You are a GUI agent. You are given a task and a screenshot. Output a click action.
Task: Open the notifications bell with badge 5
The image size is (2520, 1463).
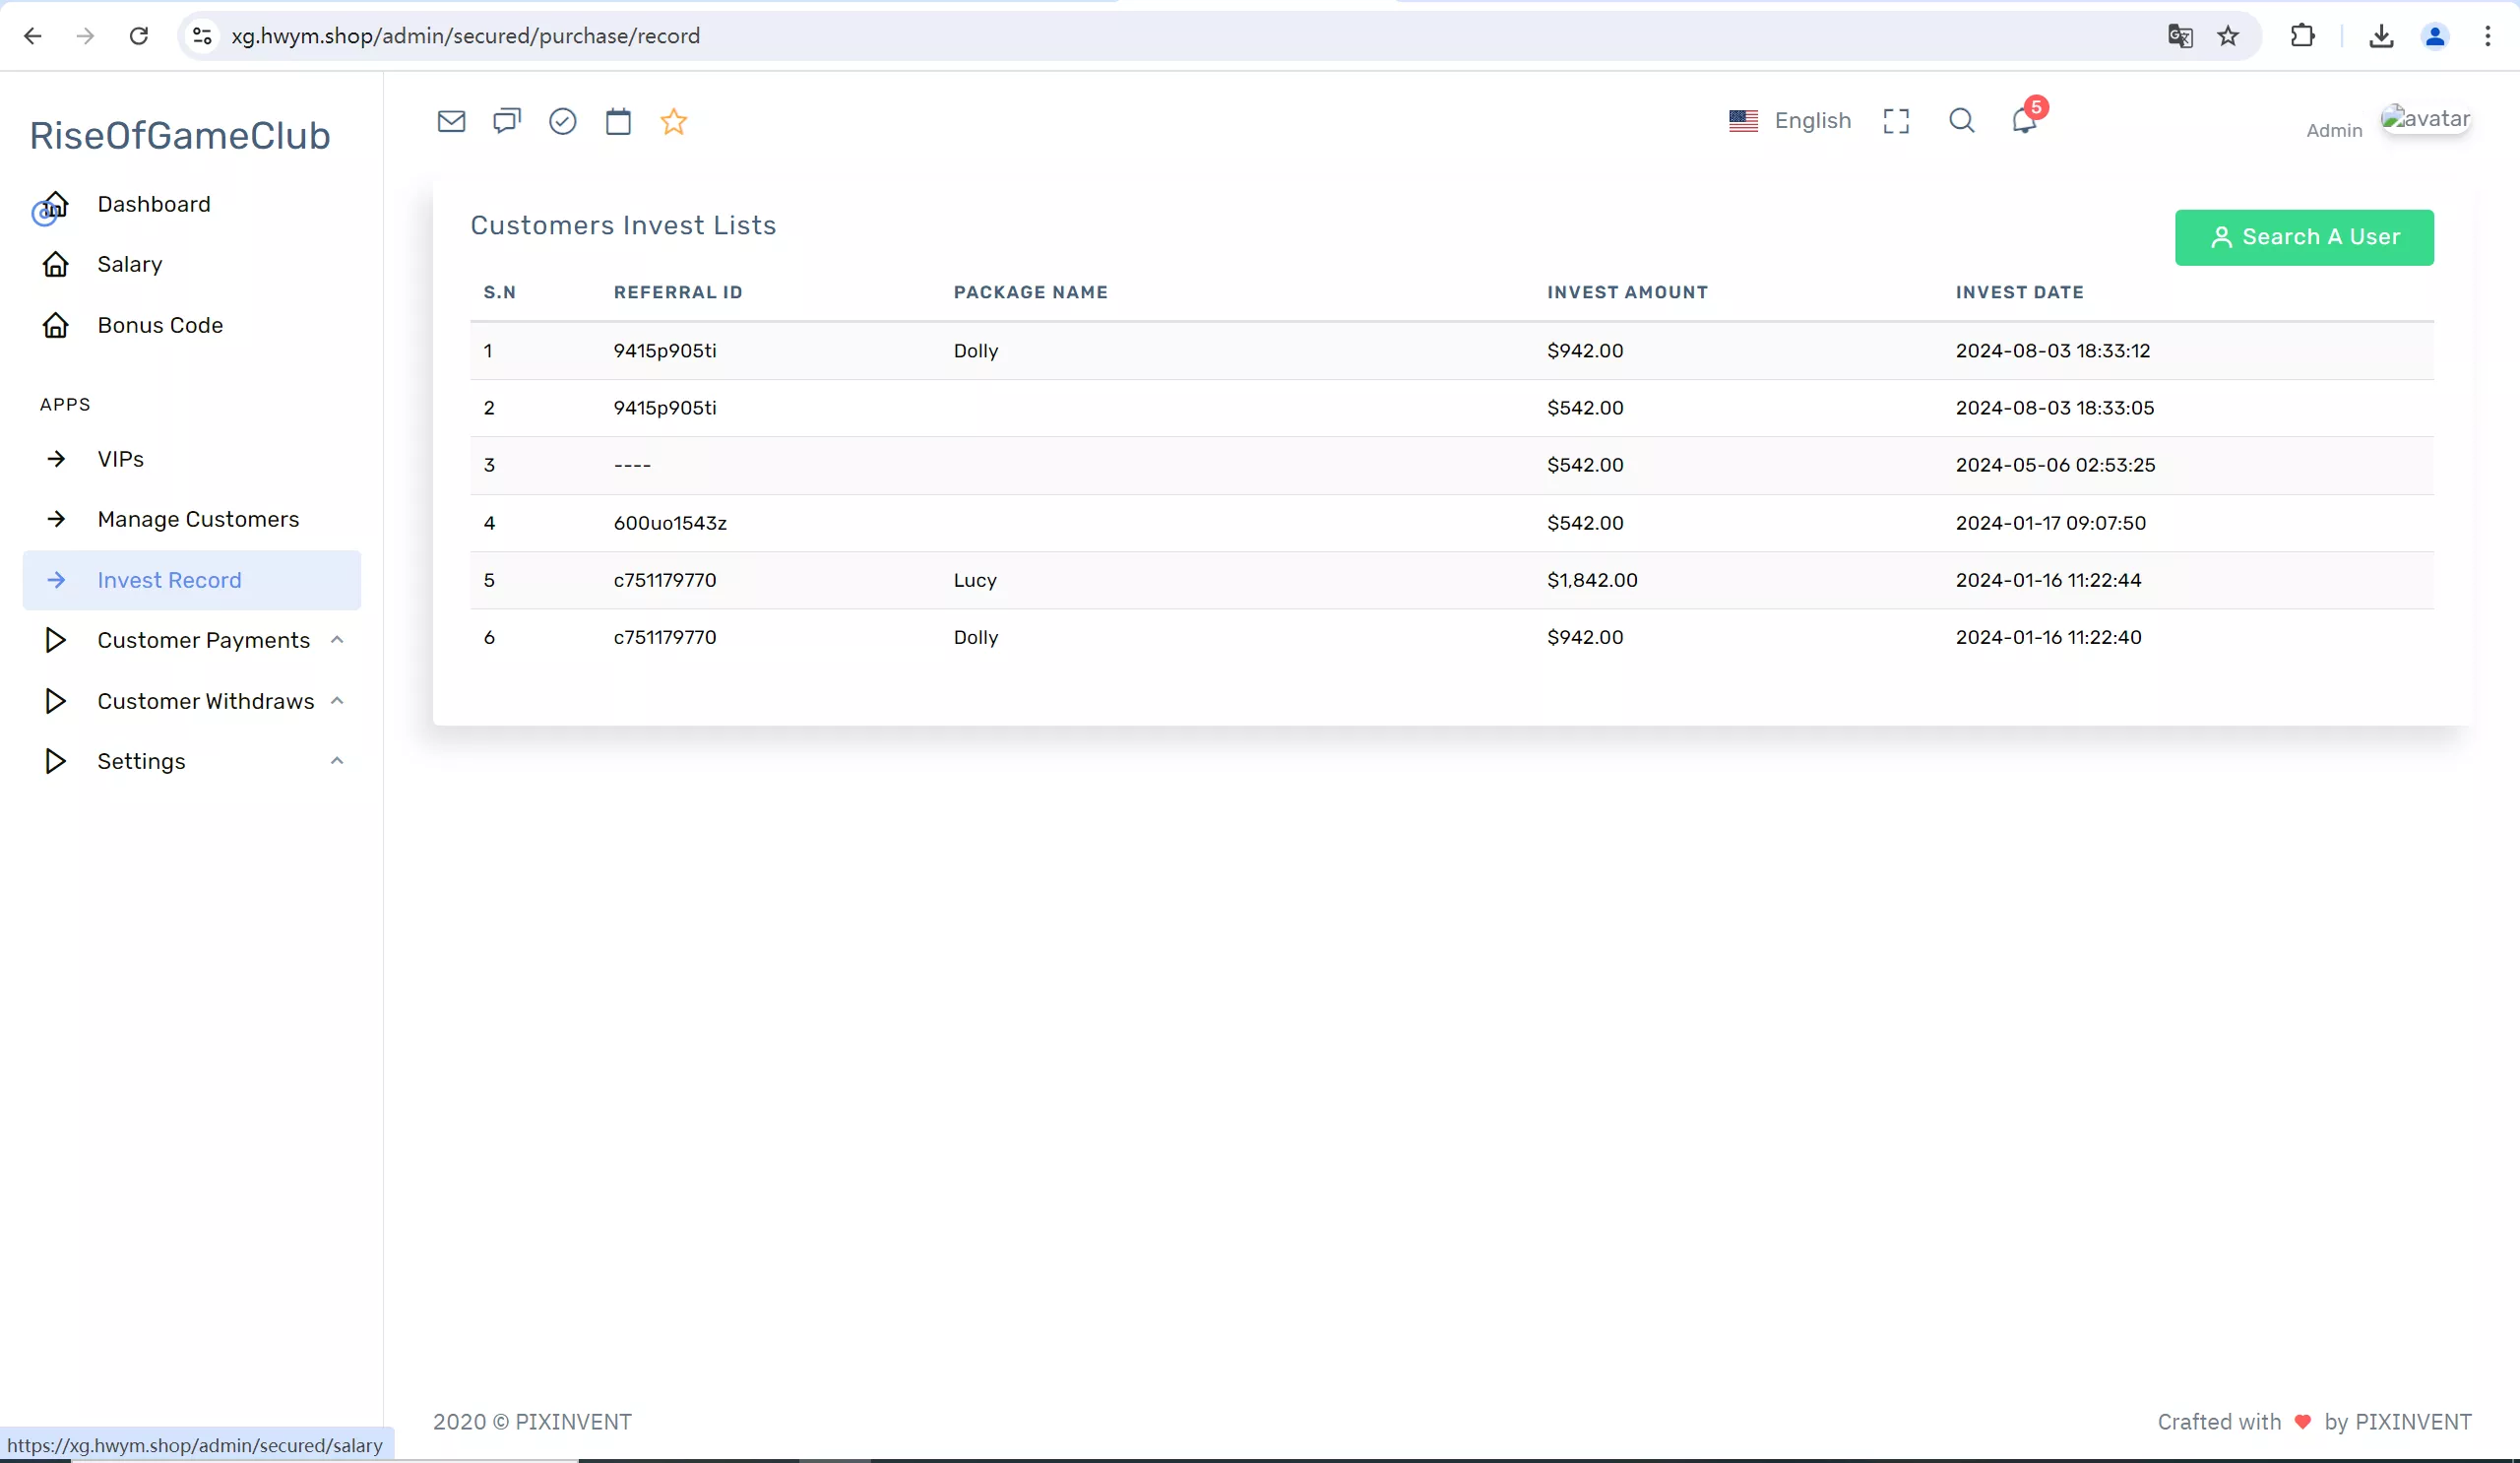(2024, 121)
